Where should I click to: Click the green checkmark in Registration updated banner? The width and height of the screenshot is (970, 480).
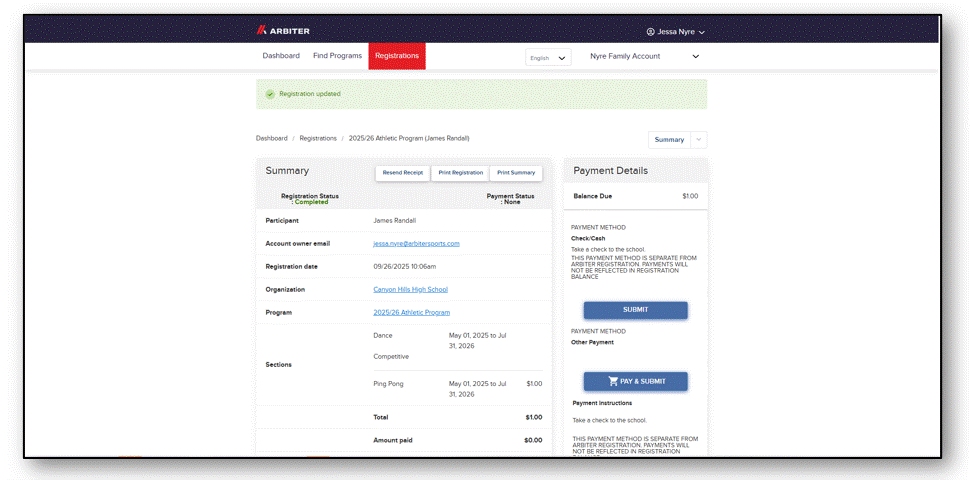click(x=270, y=94)
